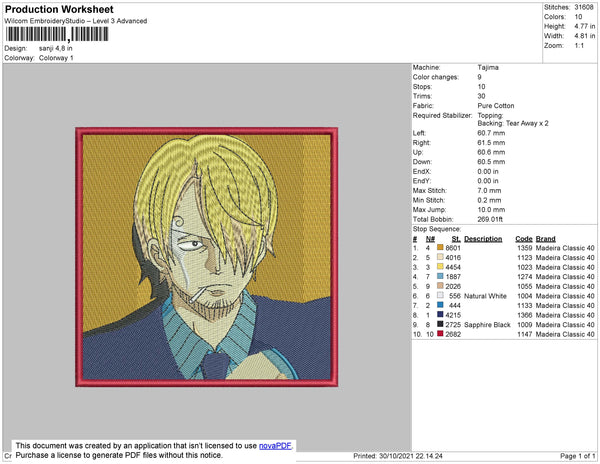Click the fabric value 'Pure Cotton'
Viewport: 600px width, 464px height.
(x=496, y=106)
